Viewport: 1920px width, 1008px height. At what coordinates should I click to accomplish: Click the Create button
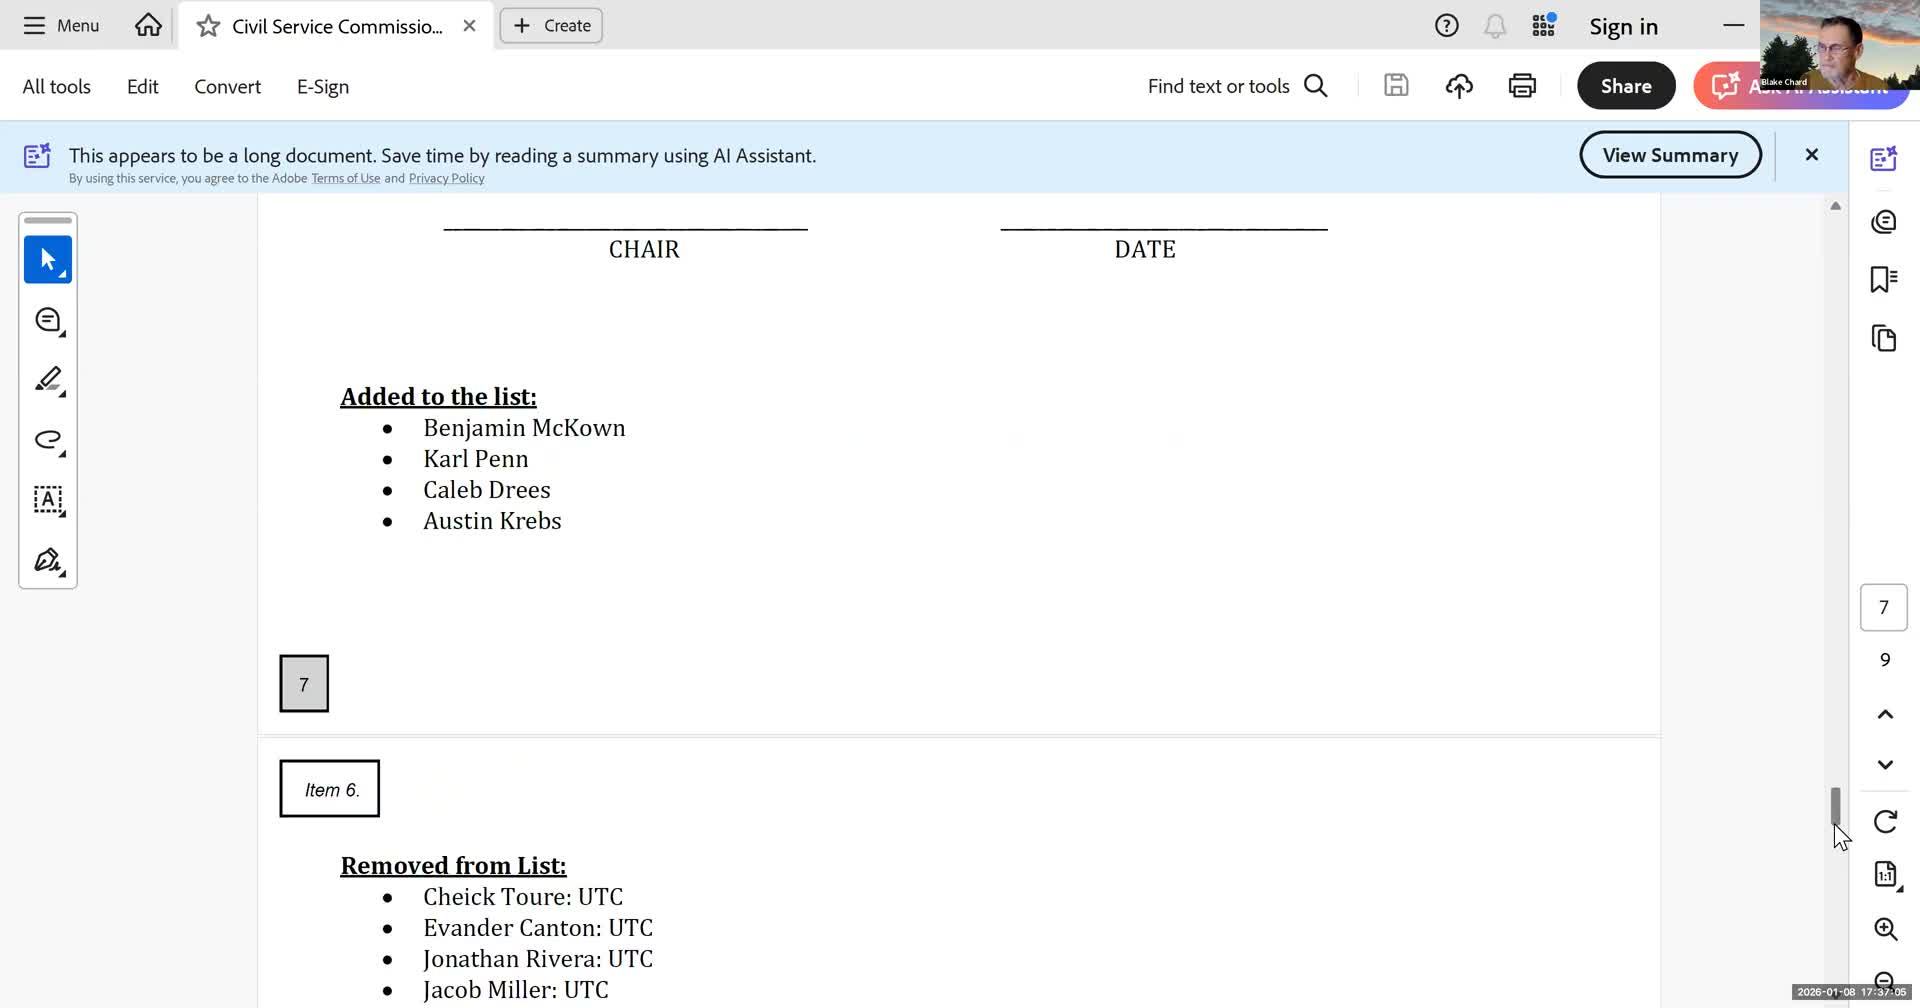click(x=551, y=26)
